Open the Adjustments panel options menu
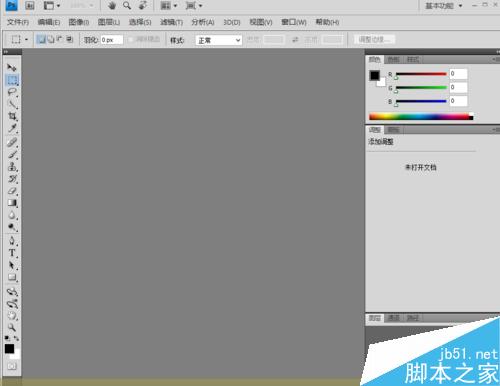Viewport: 500px width, 386px height. pyautogui.click(x=495, y=129)
